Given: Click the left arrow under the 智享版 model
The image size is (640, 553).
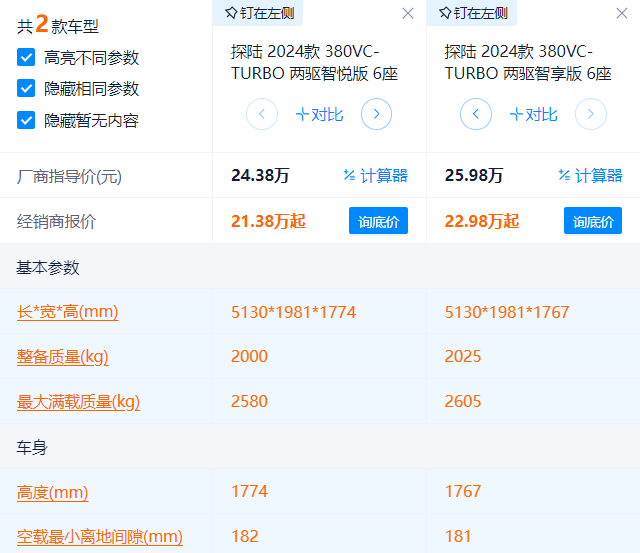Looking at the screenshot, I should click(x=476, y=114).
